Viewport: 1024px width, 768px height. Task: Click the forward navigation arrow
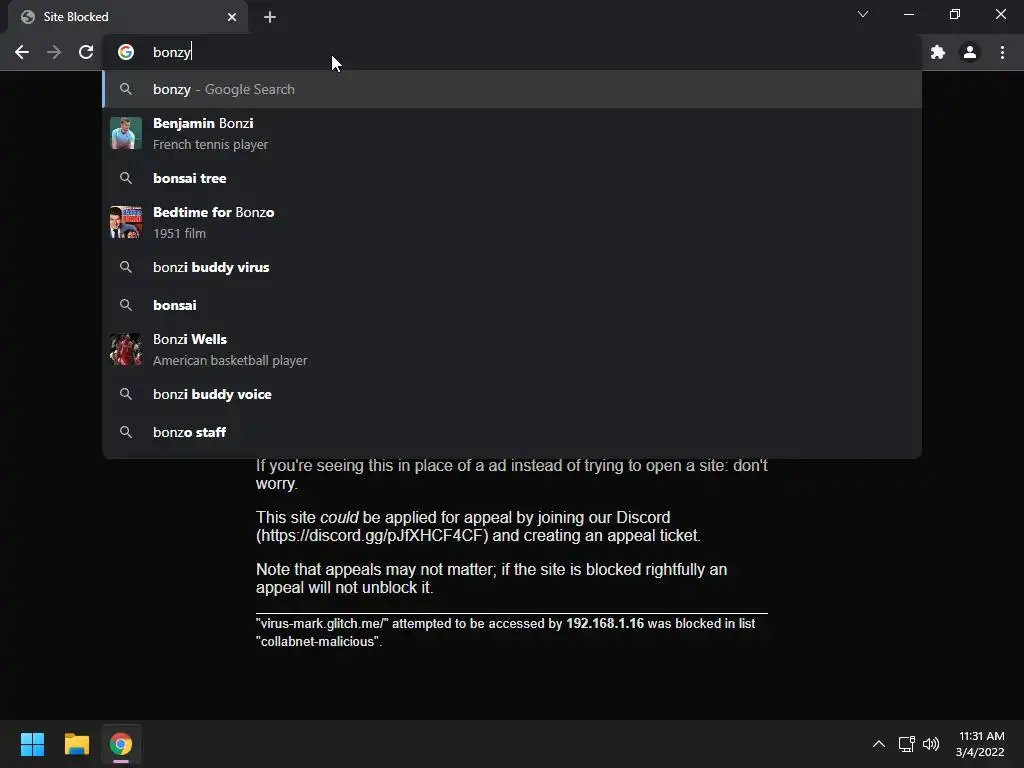coord(54,52)
